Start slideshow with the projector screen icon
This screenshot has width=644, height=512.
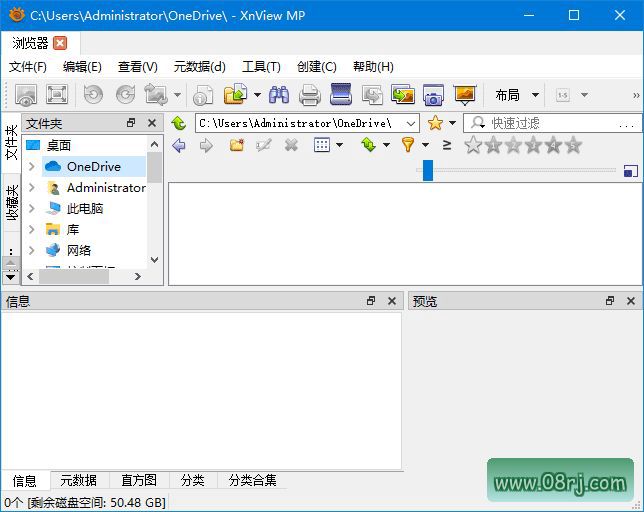pyautogui.click(x=465, y=95)
